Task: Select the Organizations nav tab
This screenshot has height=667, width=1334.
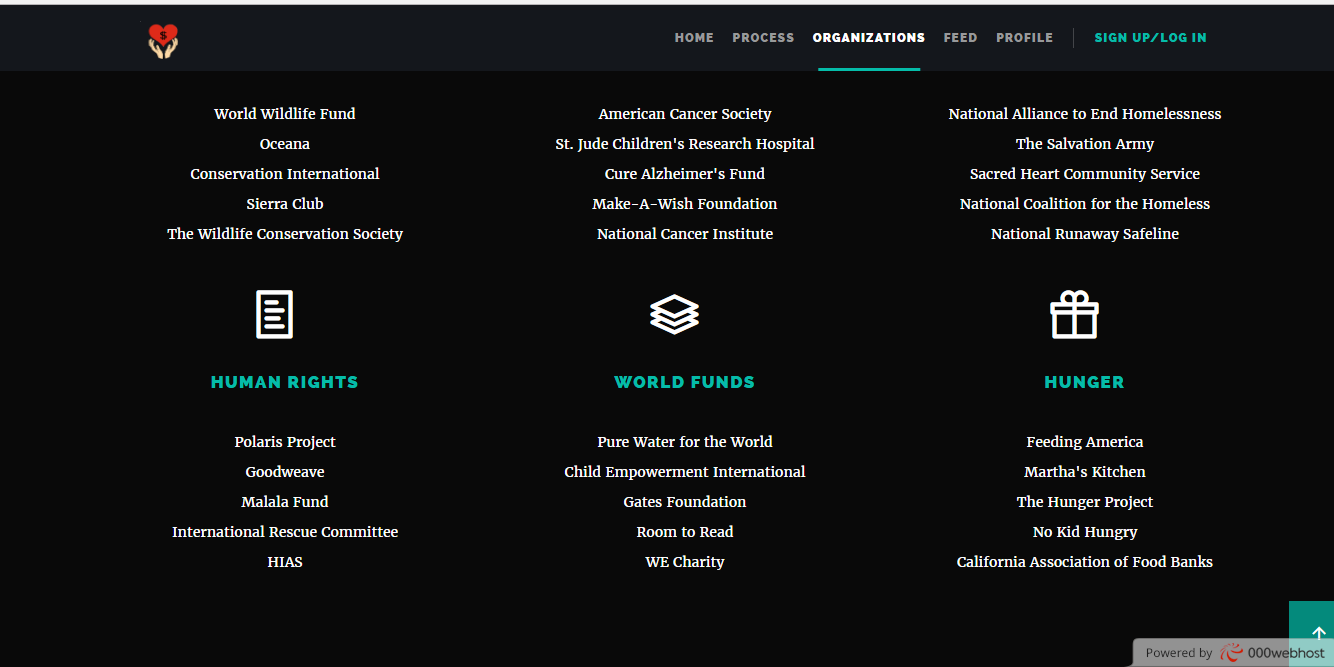Action: [x=869, y=38]
